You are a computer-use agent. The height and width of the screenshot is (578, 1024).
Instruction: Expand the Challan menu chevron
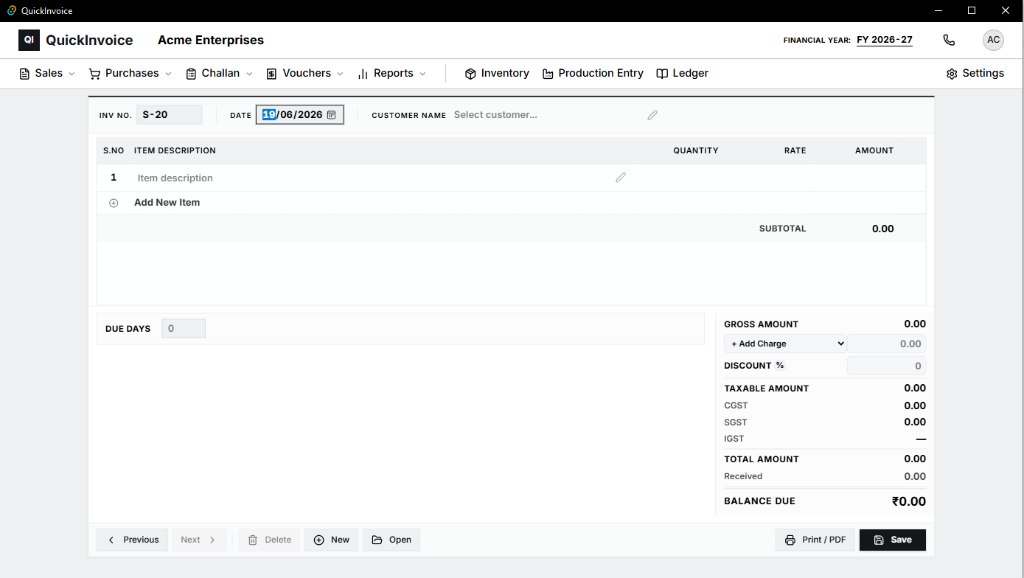[249, 74]
